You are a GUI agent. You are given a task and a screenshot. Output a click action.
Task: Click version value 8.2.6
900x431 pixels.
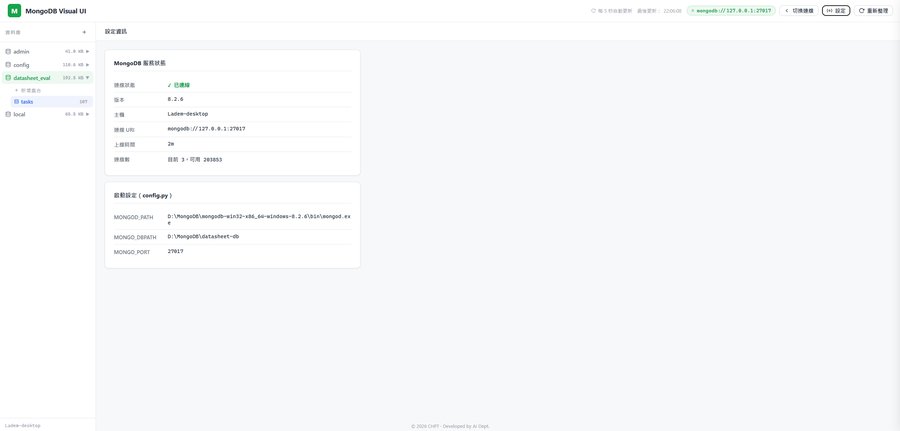coord(176,99)
